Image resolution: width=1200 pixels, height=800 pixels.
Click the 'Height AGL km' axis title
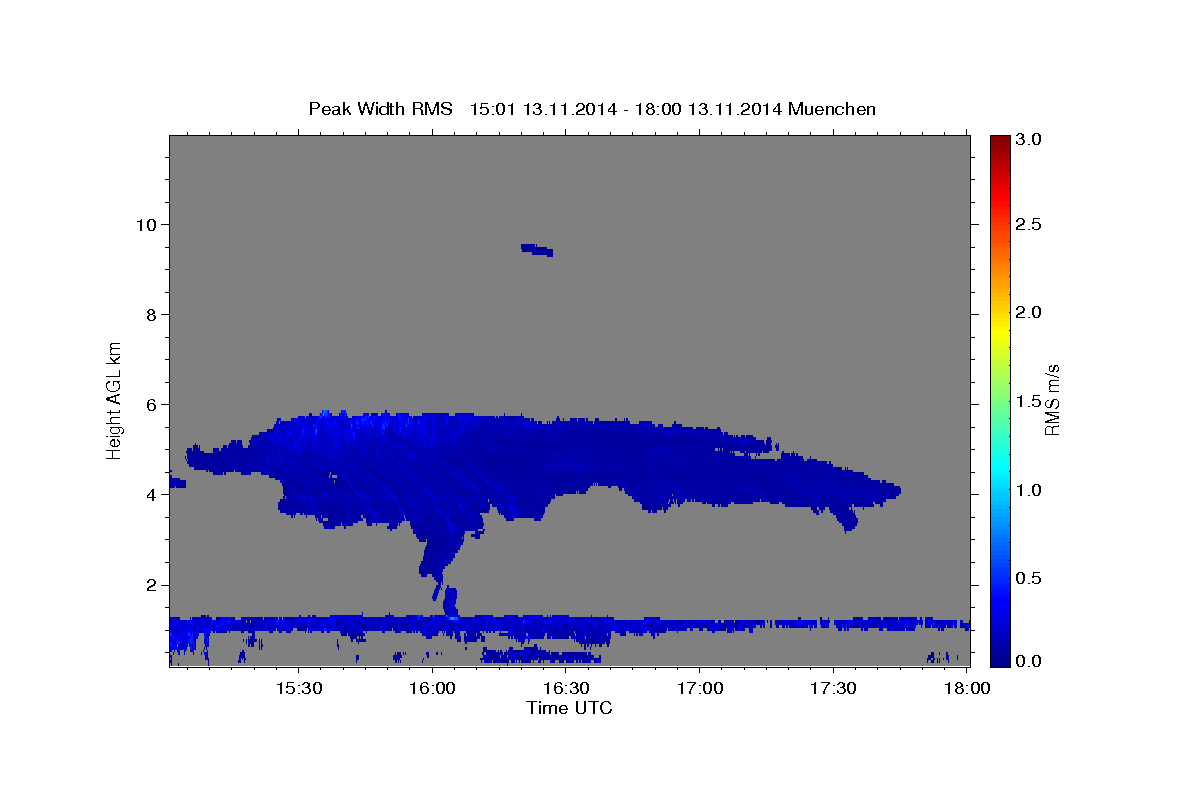click(115, 399)
